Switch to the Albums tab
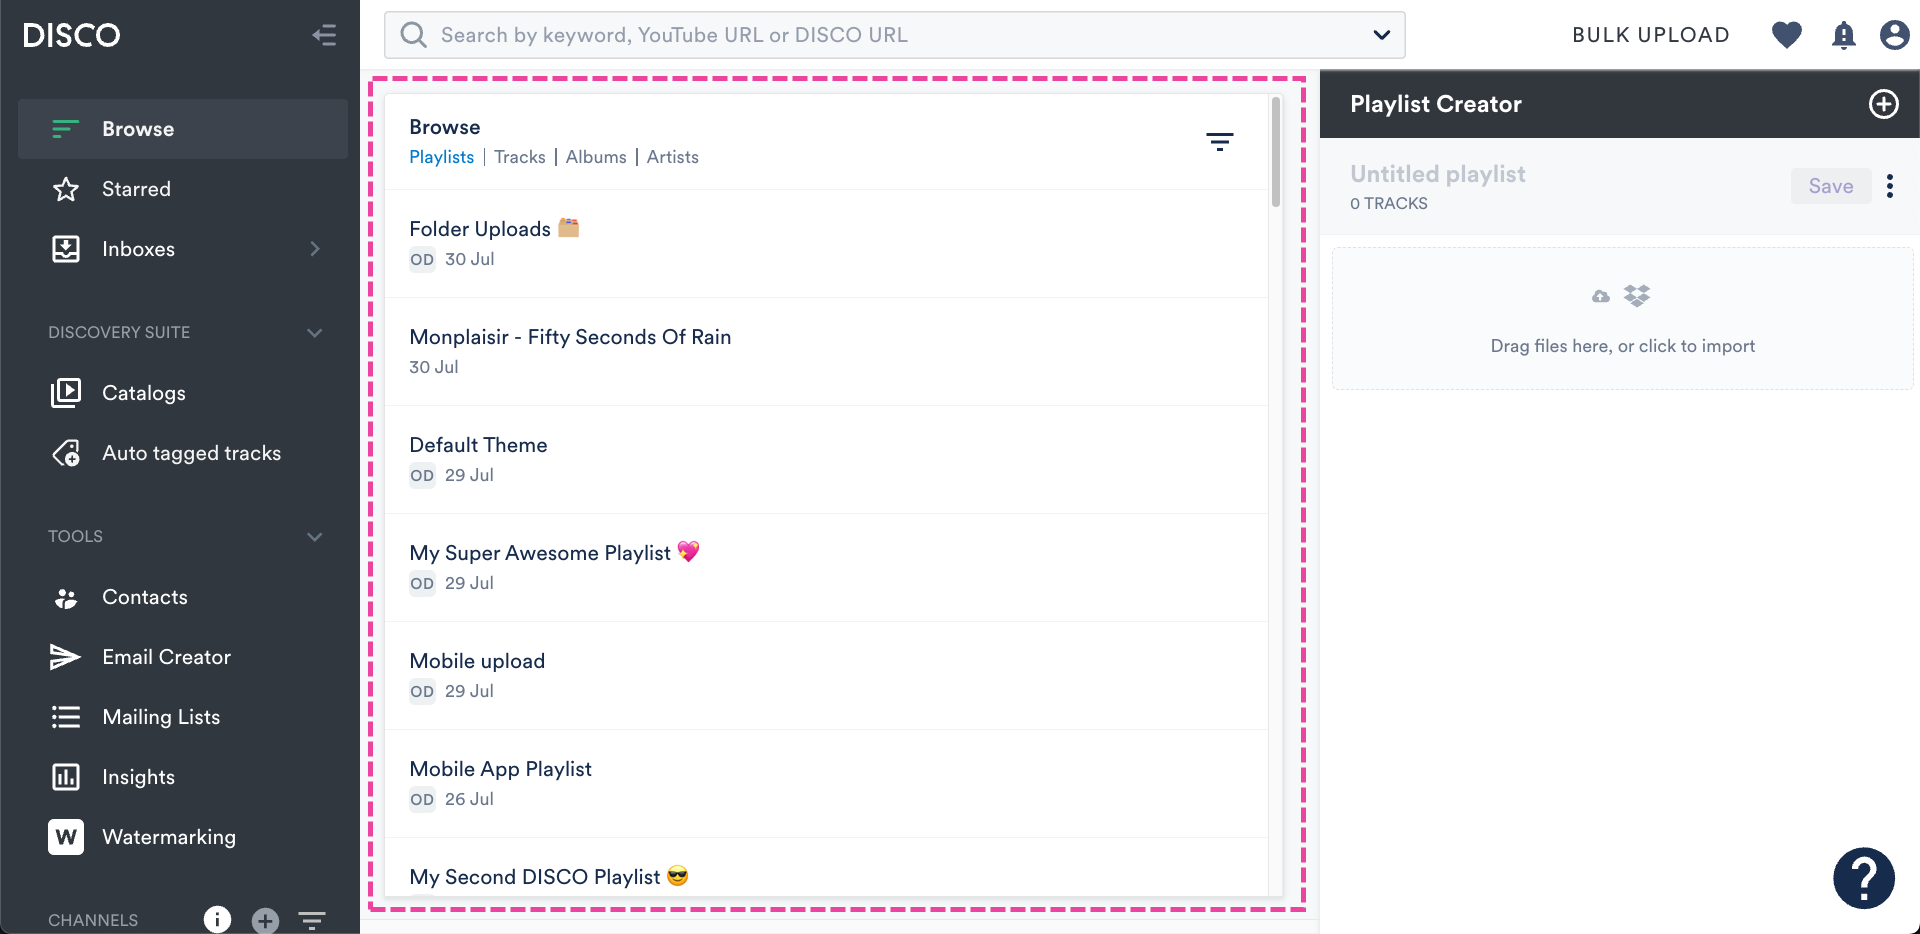Viewport: 1920px width, 934px height. click(596, 157)
